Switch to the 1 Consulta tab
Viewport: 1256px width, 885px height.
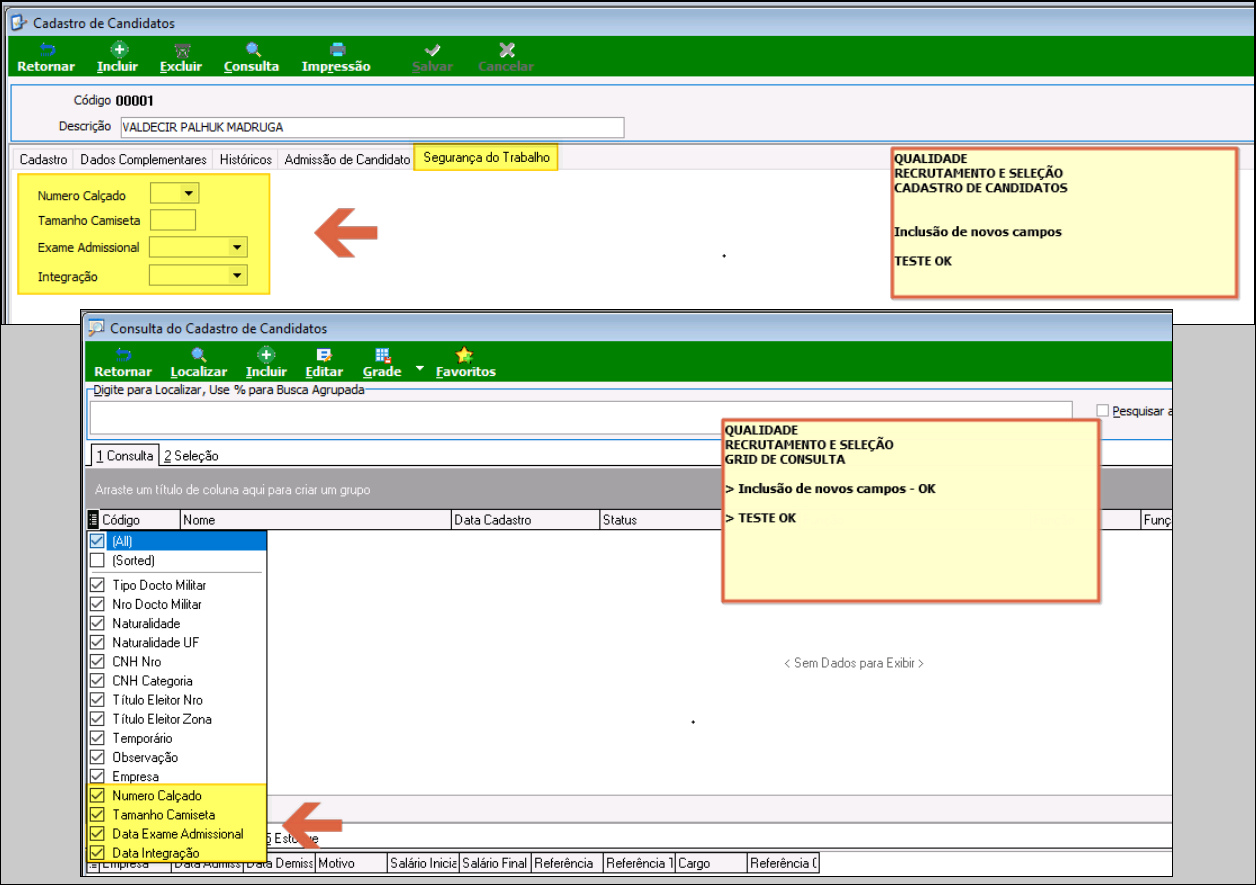coord(124,455)
